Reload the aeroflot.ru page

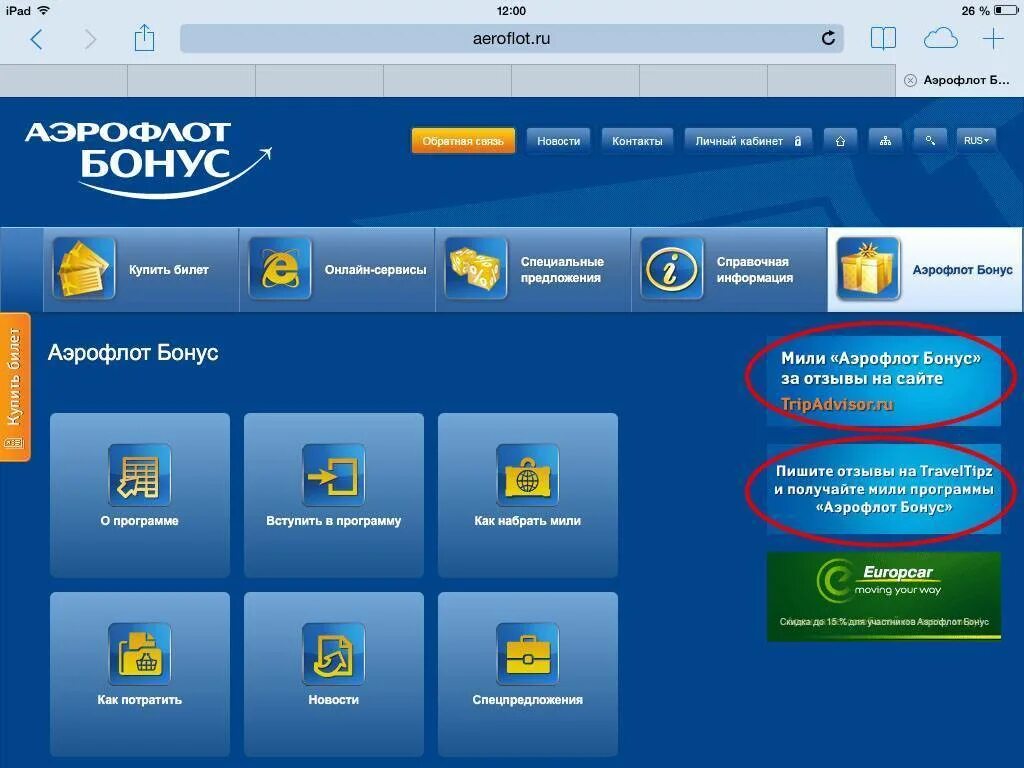click(828, 39)
